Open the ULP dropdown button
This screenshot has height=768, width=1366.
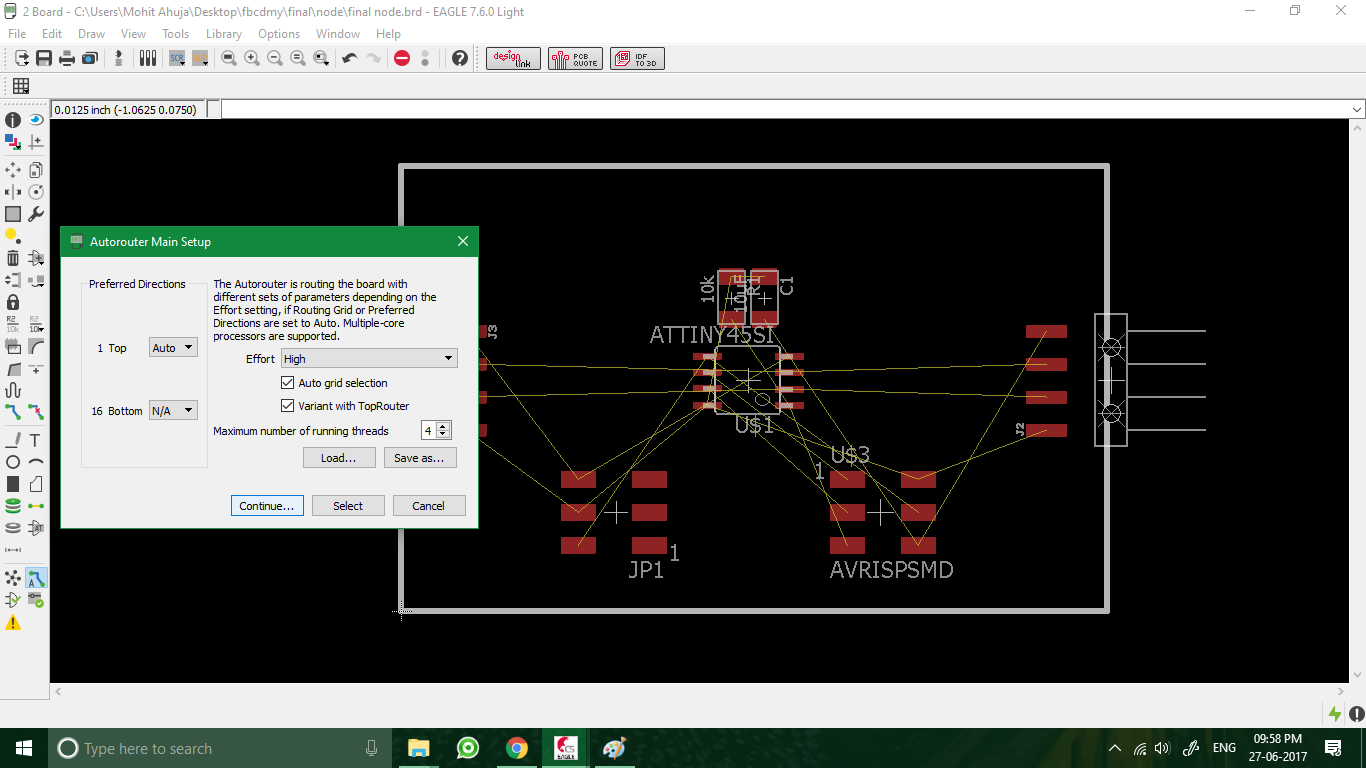coord(200,59)
